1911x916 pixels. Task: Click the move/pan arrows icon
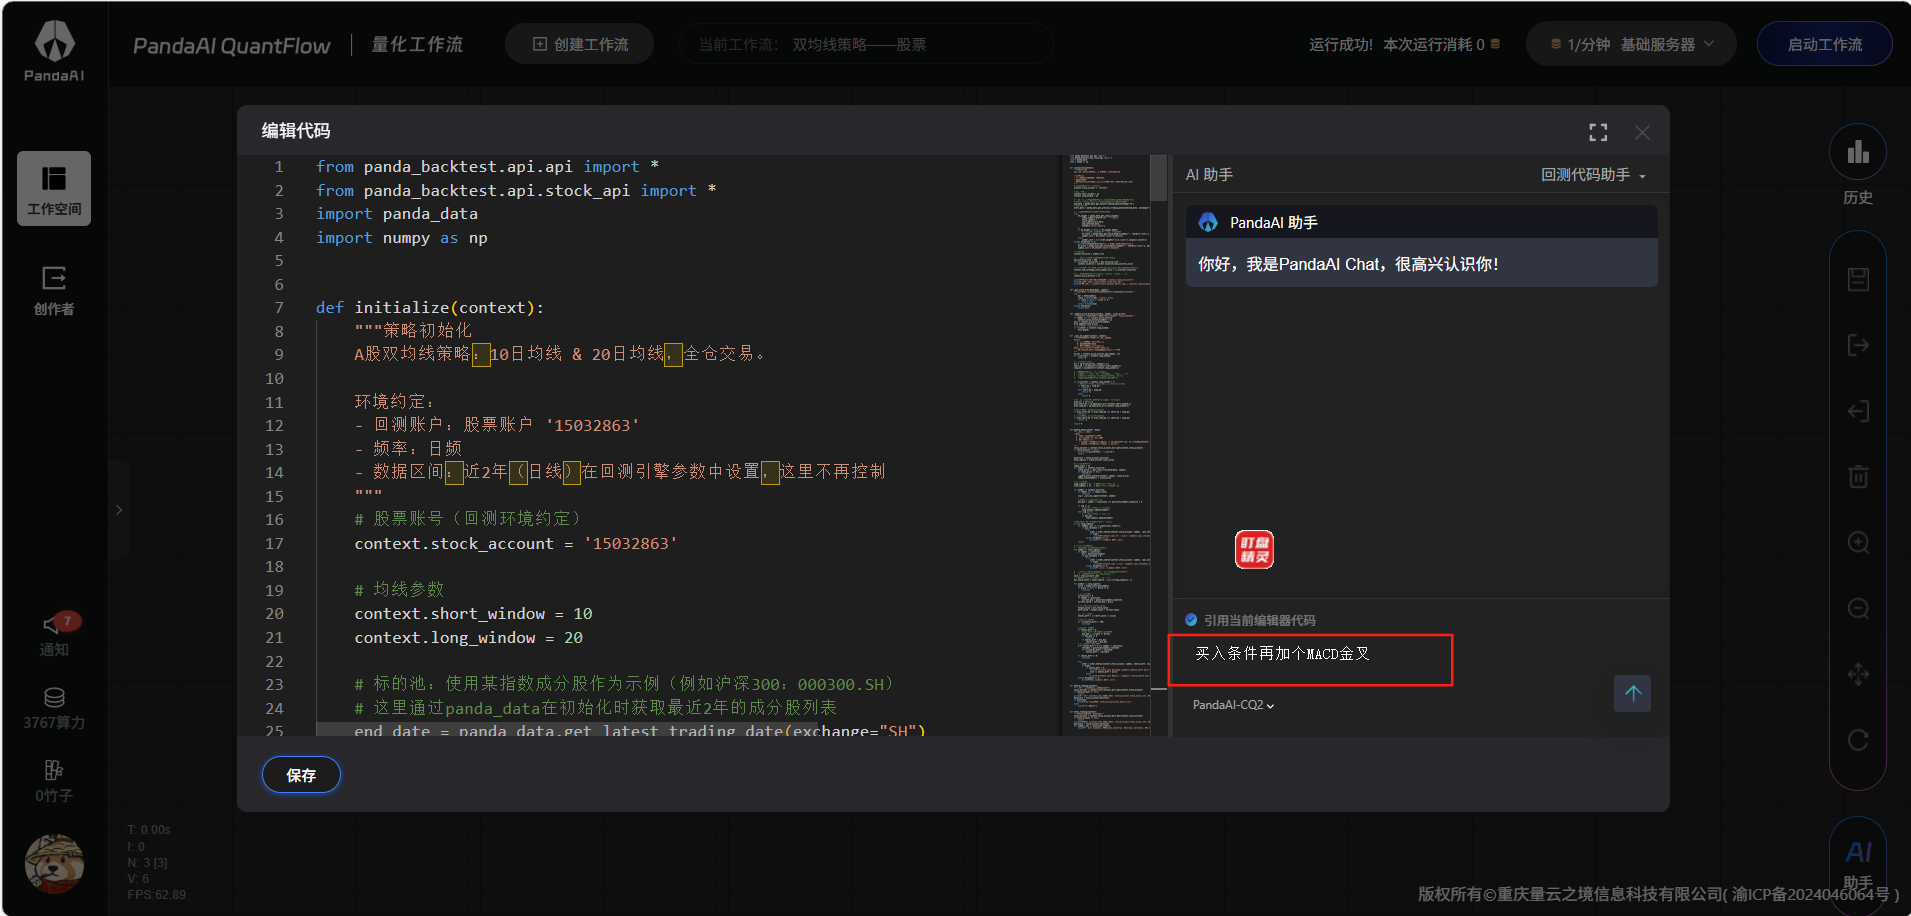[1858, 674]
